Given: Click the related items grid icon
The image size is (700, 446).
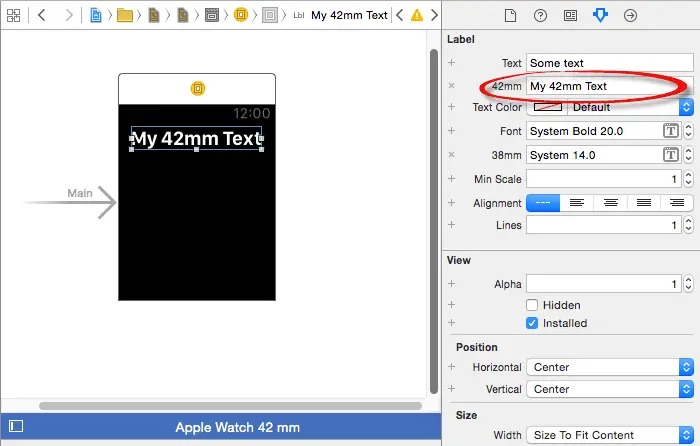Looking at the screenshot, I should (14, 15).
